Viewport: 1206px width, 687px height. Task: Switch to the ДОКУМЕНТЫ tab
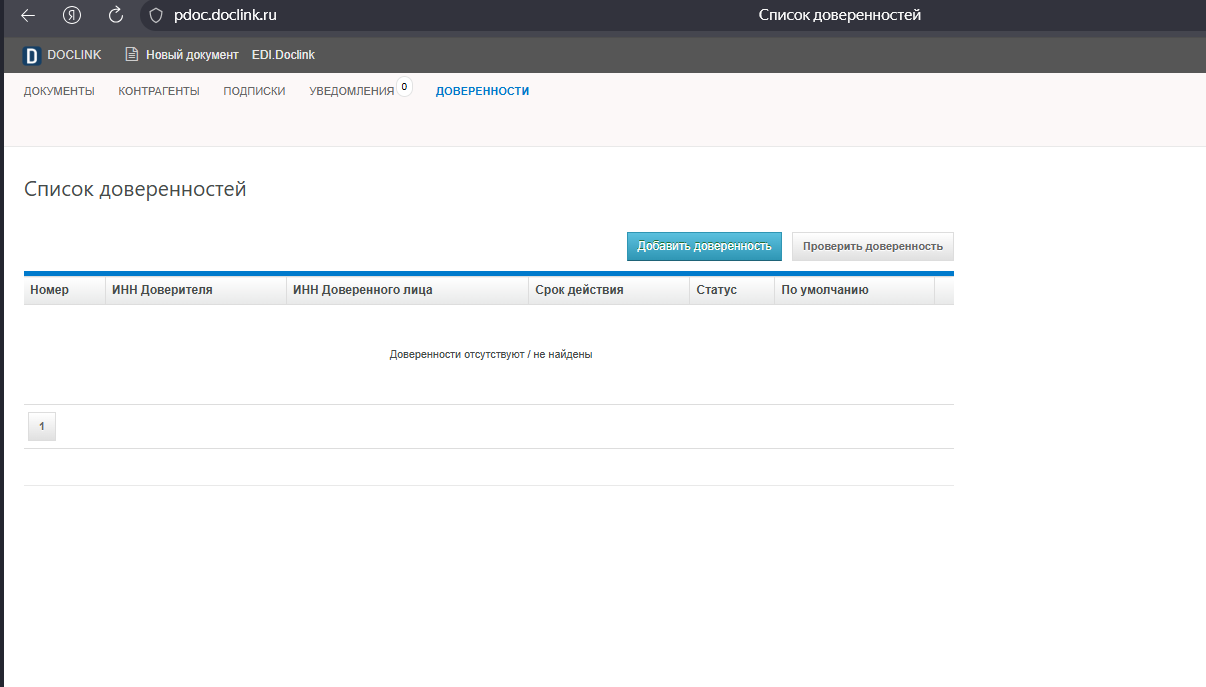59,91
